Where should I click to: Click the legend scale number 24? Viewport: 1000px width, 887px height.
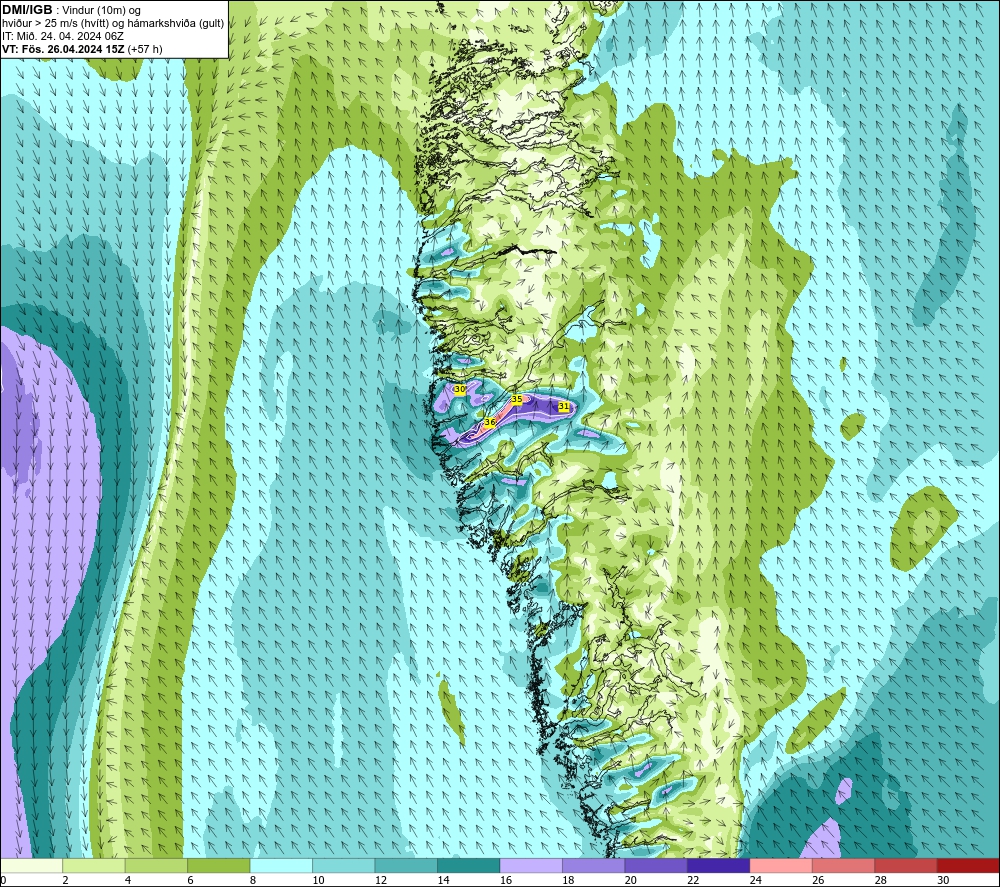(x=755, y=880)
